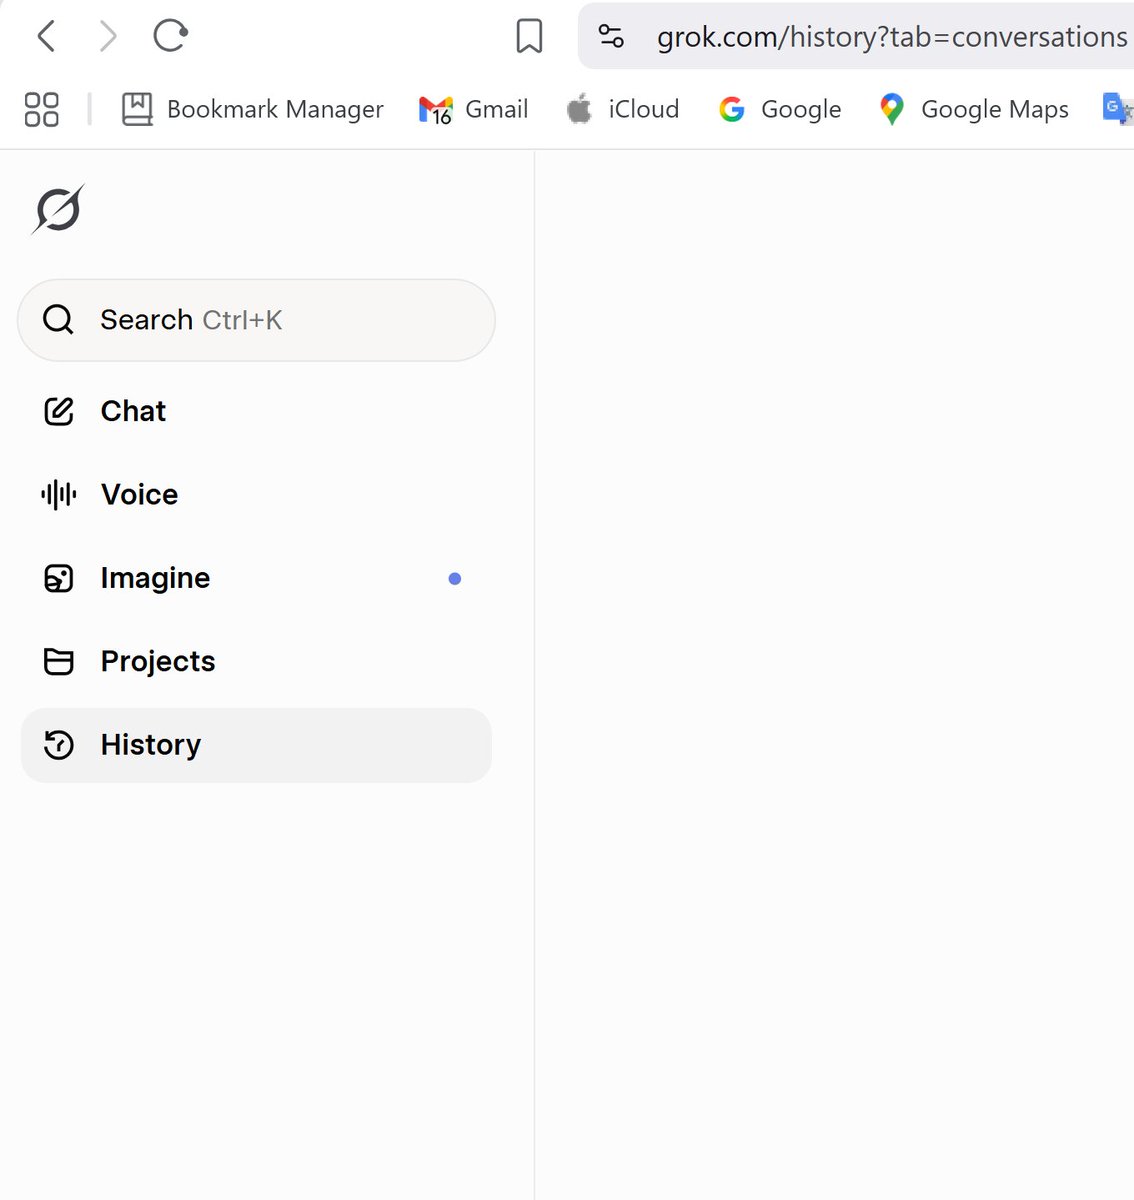The image size is (1134, 1200).
Task: Click the magnifier icon in Search
Action: (x=58, y=320)
